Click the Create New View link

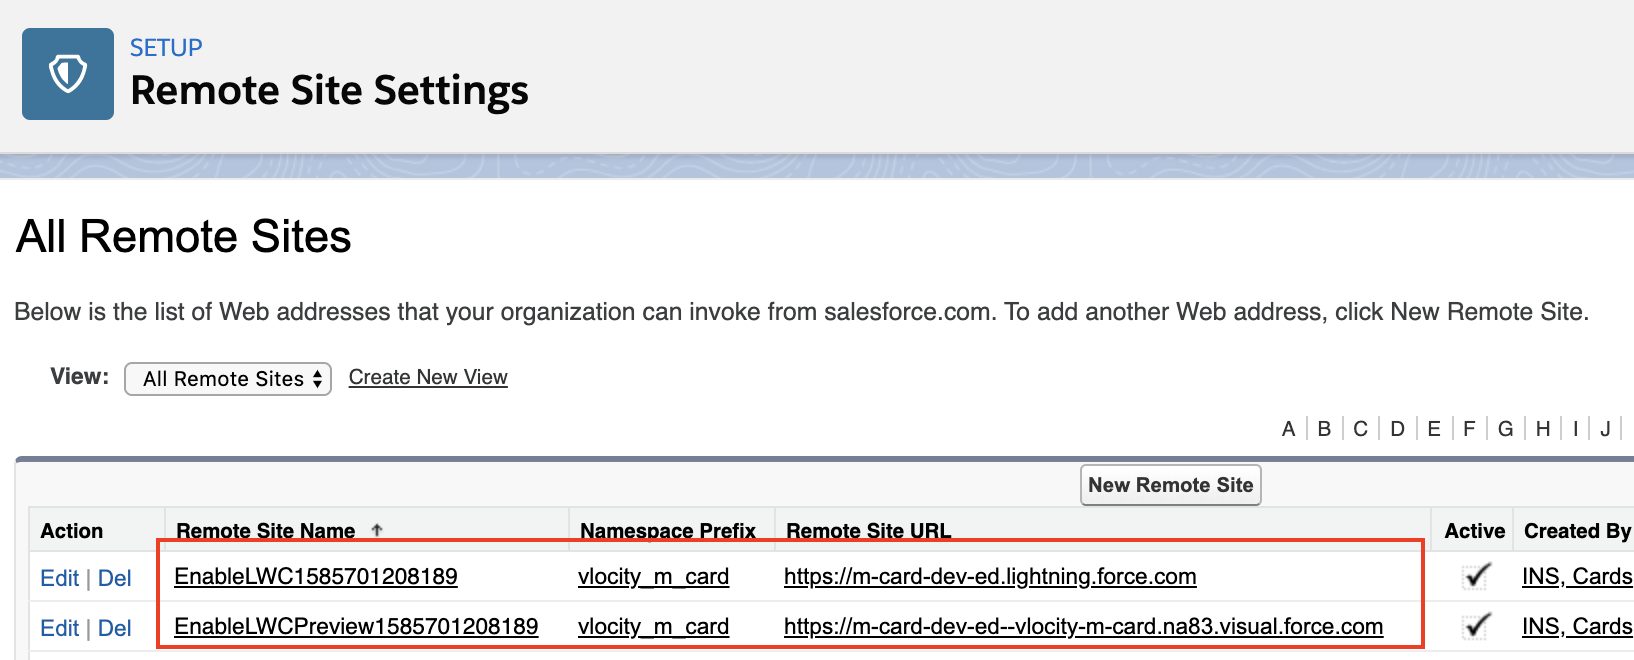[x=428, y=377]
